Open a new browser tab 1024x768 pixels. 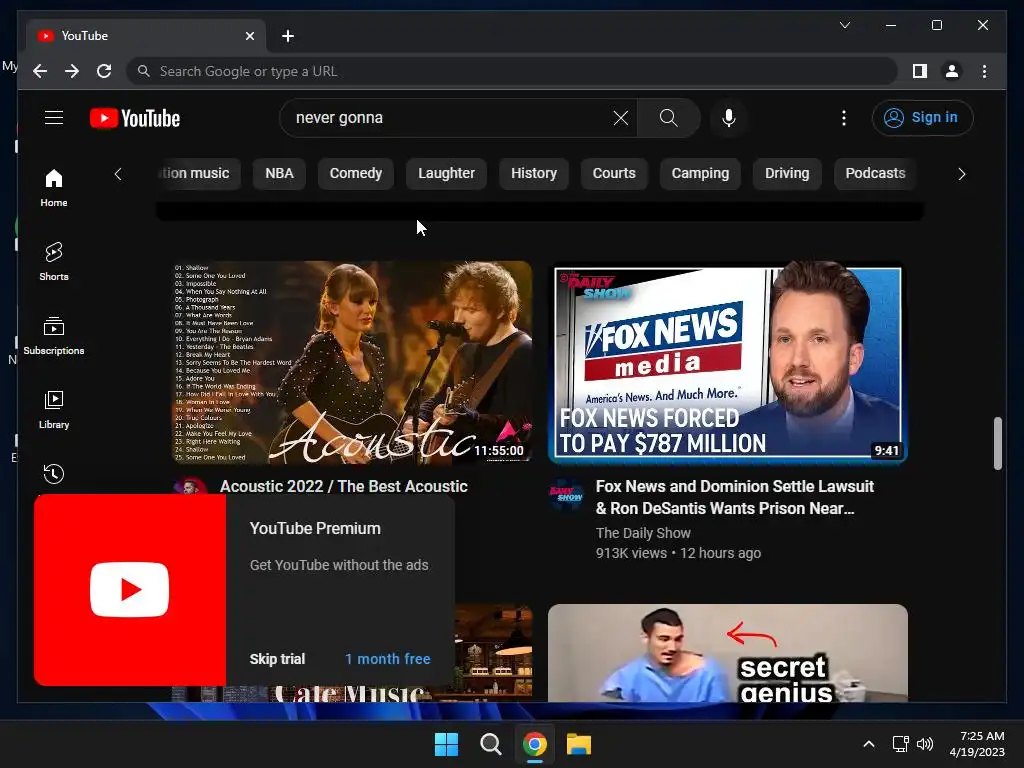[288, 36]
